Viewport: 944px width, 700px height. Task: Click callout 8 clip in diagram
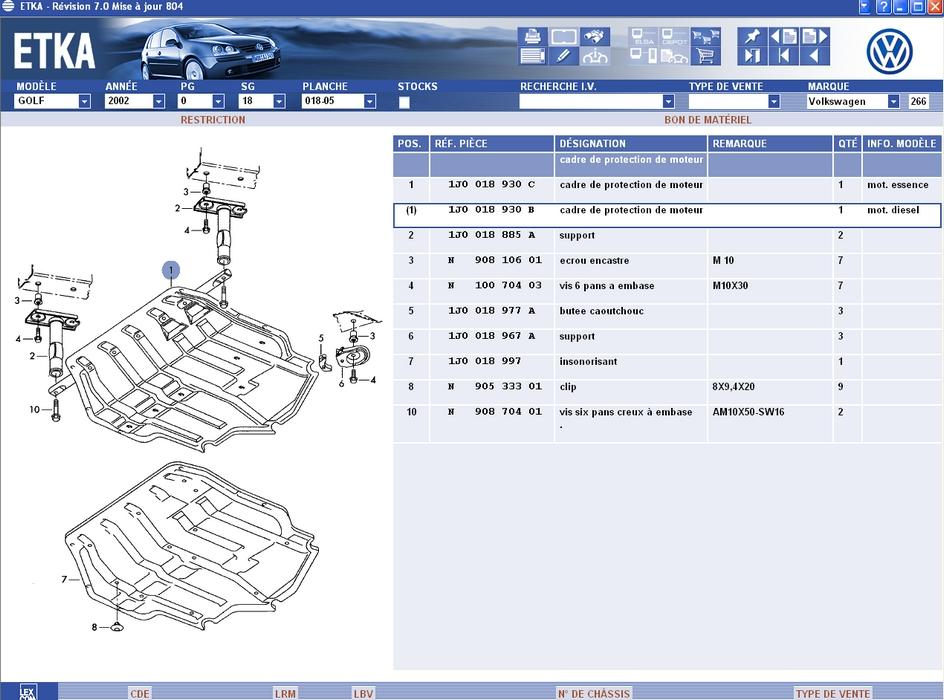[x=94, y=627]
